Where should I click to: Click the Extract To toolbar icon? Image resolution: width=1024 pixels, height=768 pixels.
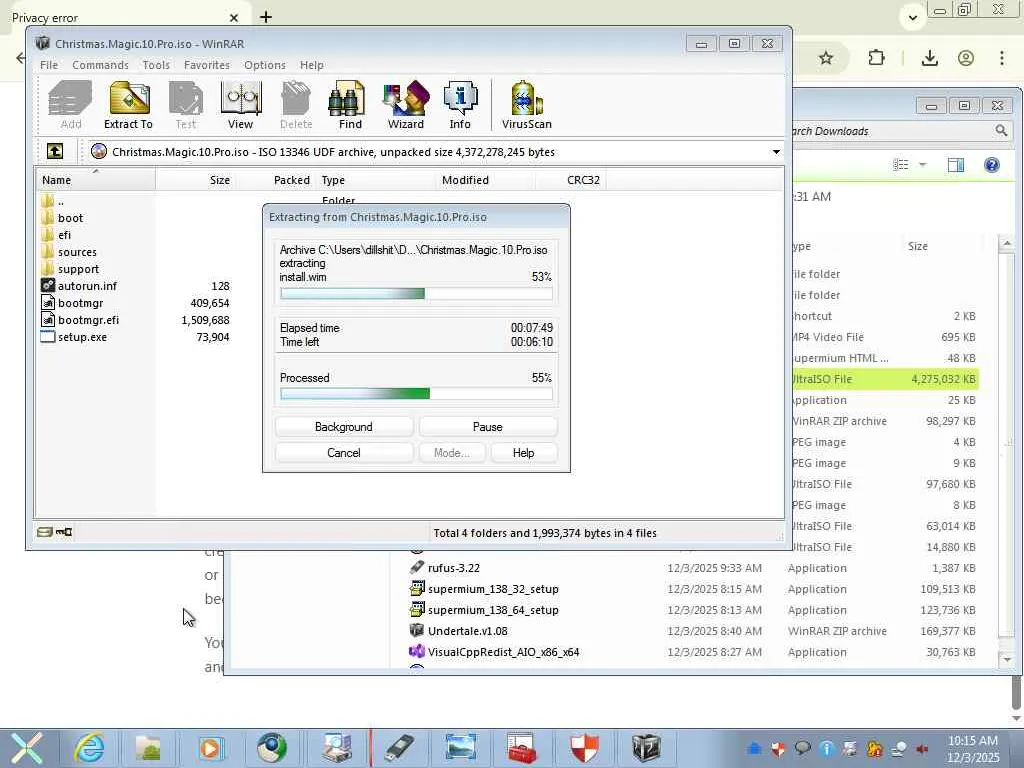click(x=129, y=105)
